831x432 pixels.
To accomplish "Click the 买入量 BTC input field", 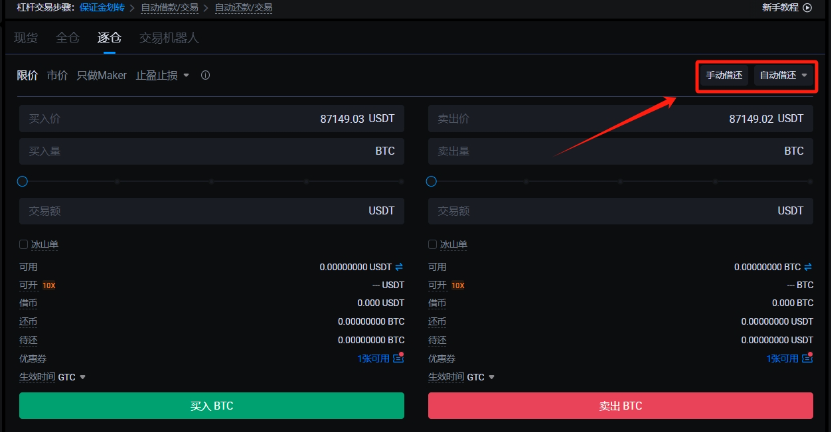I will click(211, 151).
